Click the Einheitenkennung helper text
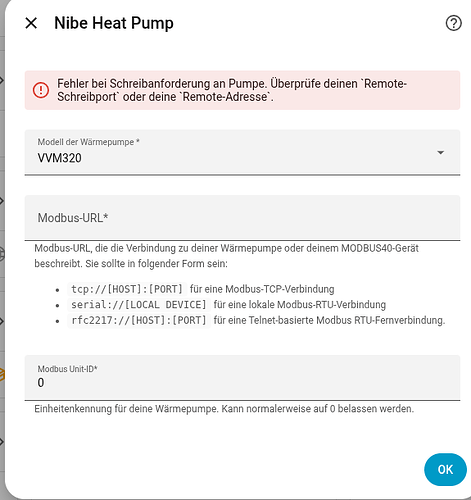471x500 pixels. (224, 409)
